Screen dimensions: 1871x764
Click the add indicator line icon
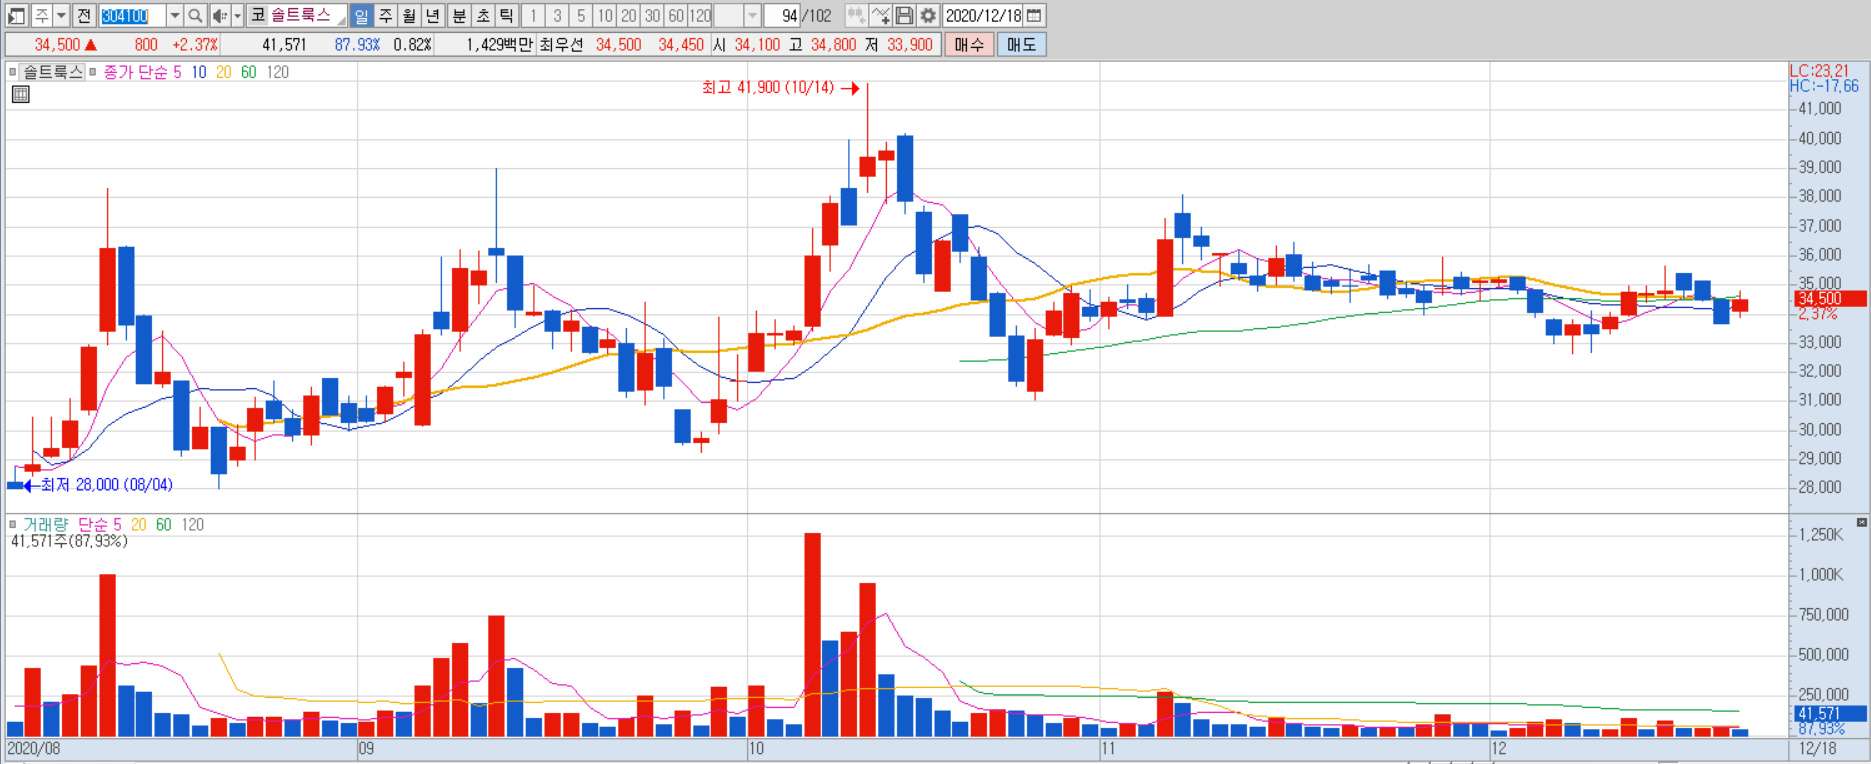[x=880, y=16]
